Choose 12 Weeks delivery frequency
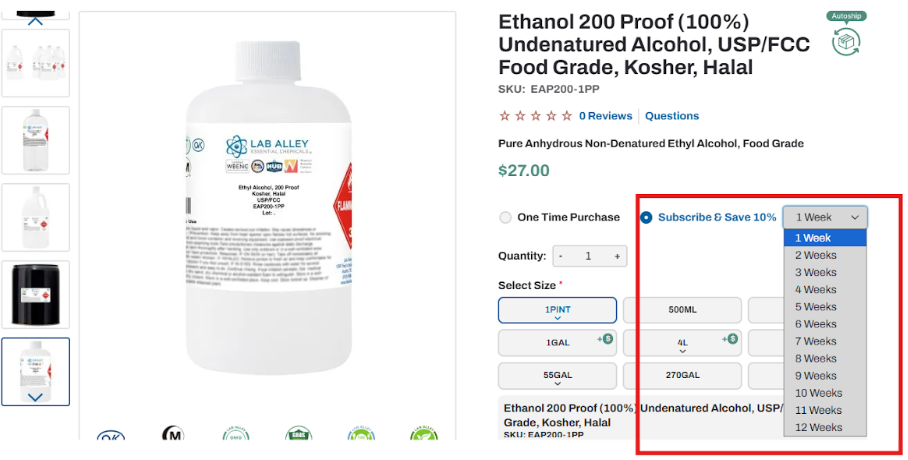 pyautogui.click(x=819, y=427)
